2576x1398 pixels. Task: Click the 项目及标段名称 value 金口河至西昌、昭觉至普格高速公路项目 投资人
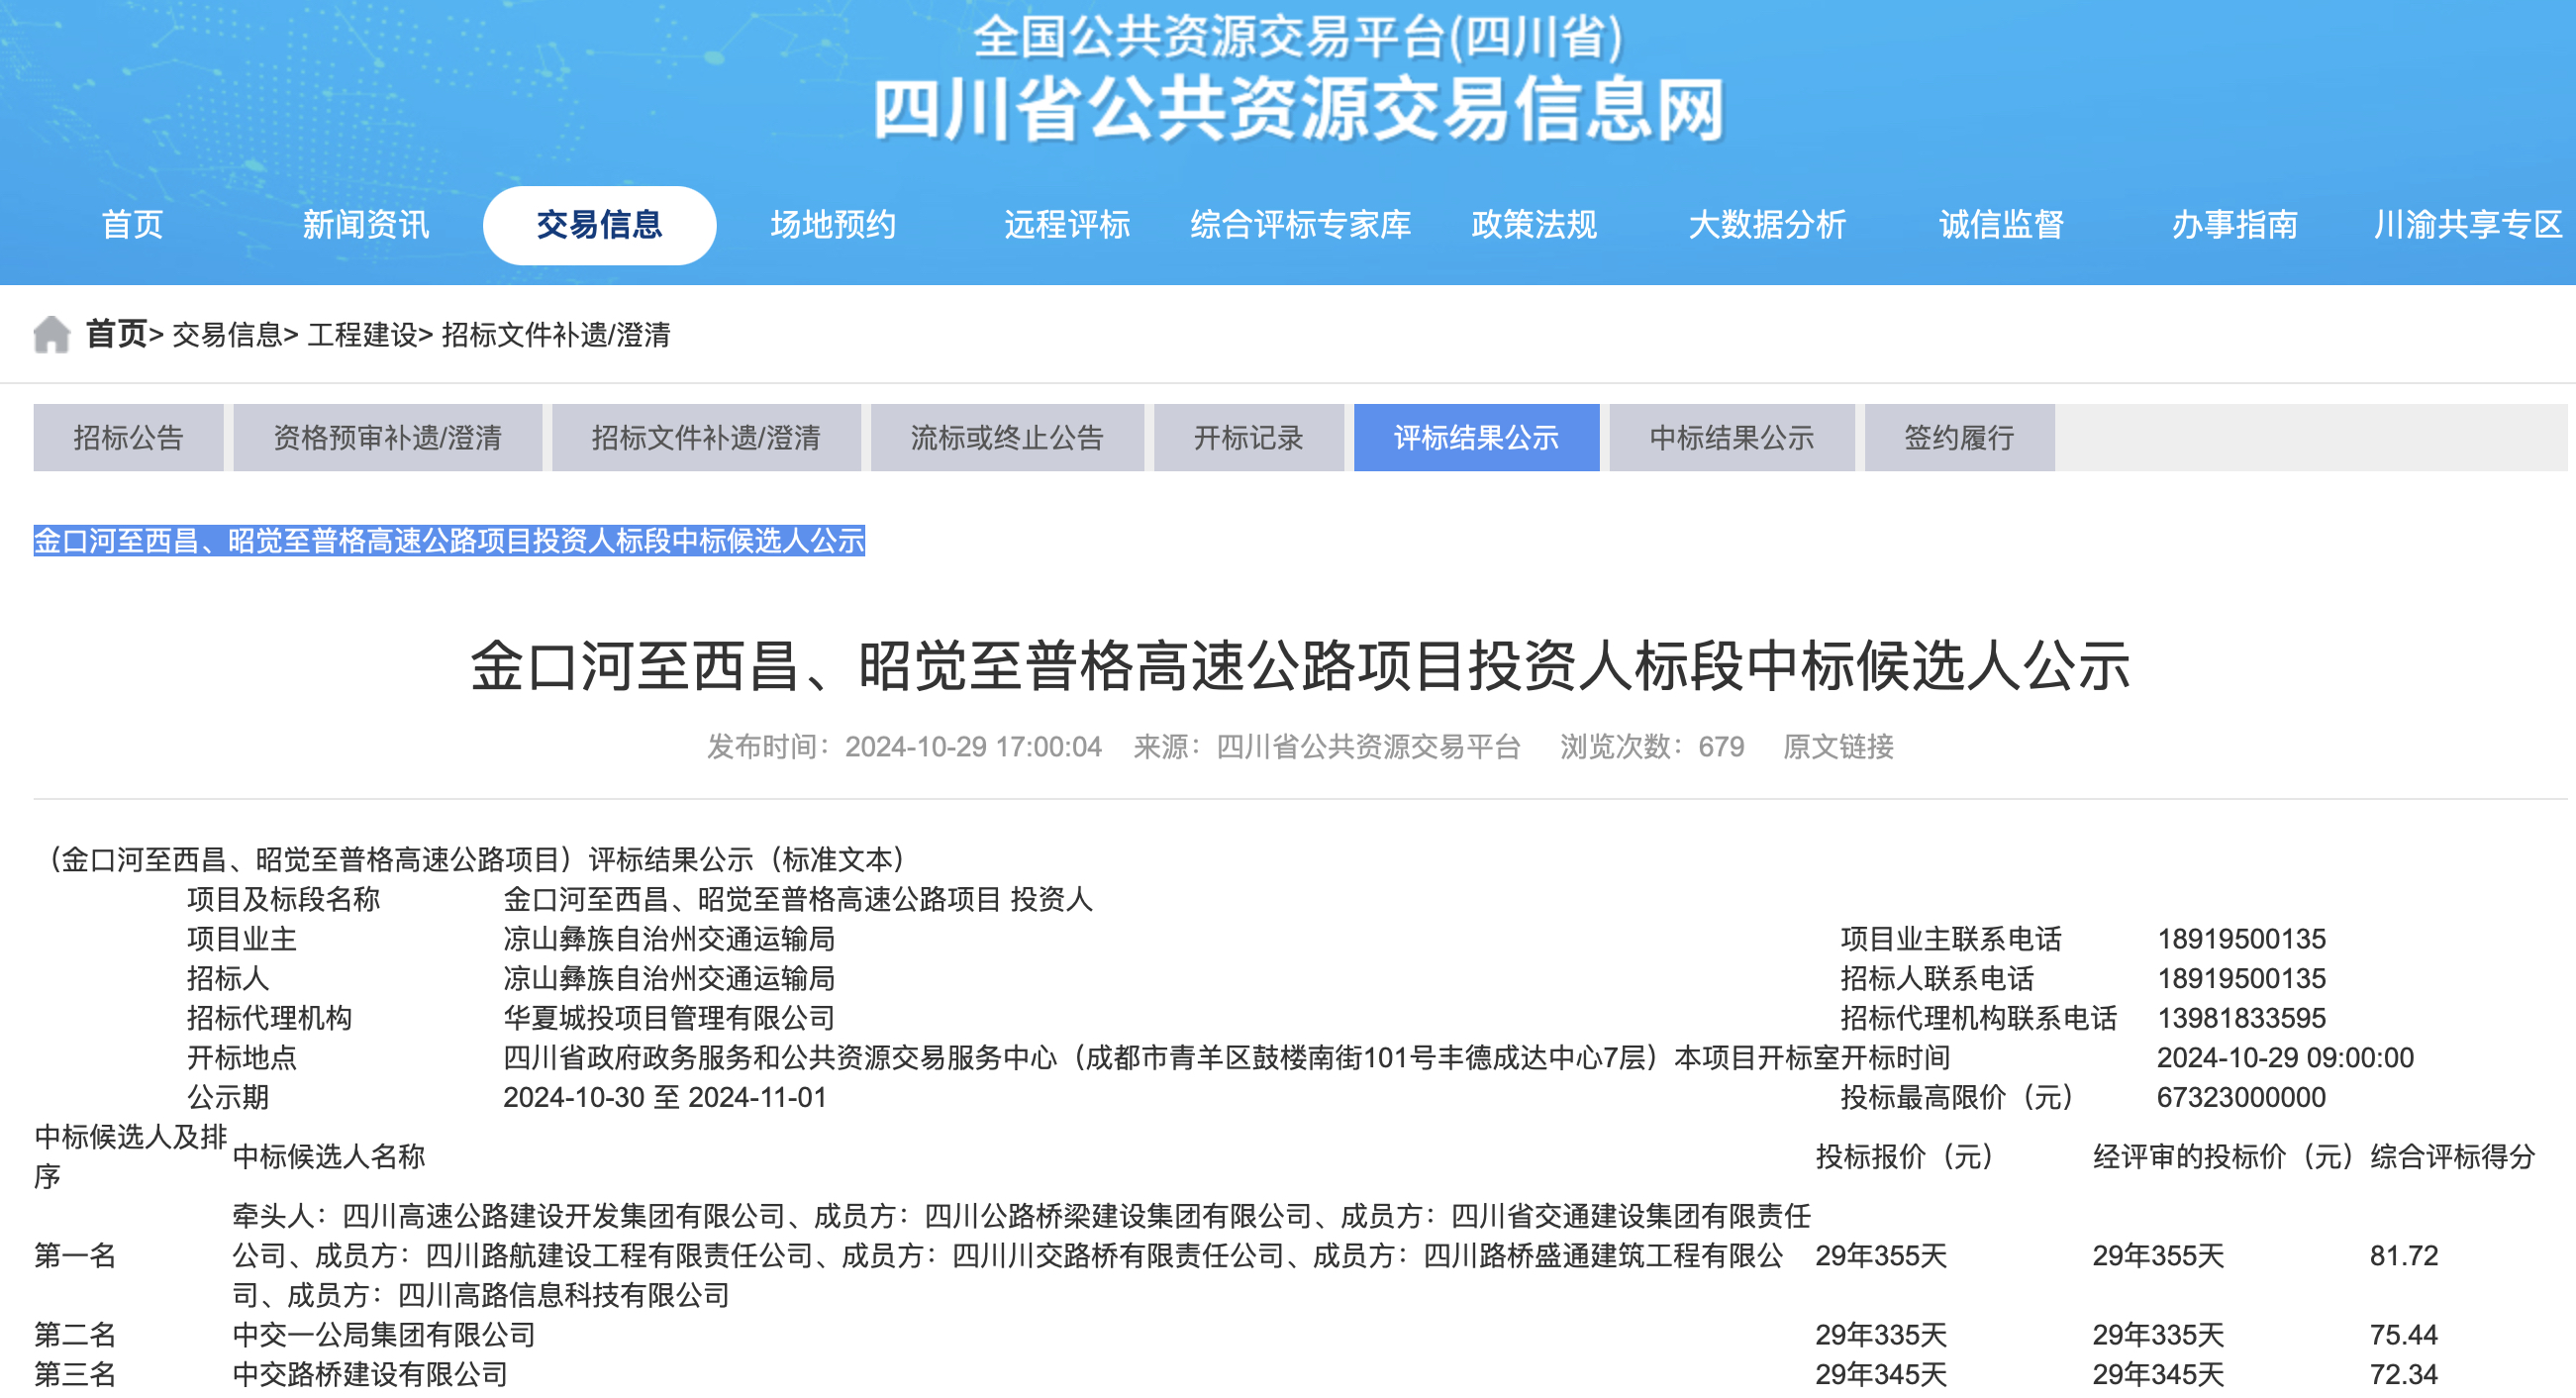point(798,899)
